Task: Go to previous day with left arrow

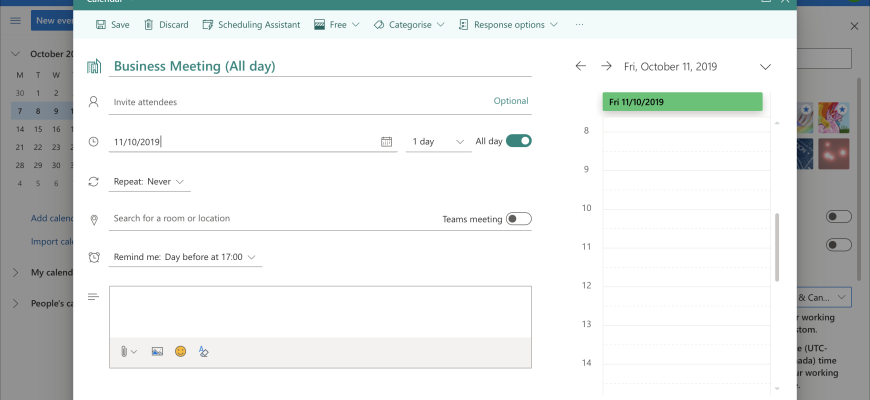Action: [581, 66]
